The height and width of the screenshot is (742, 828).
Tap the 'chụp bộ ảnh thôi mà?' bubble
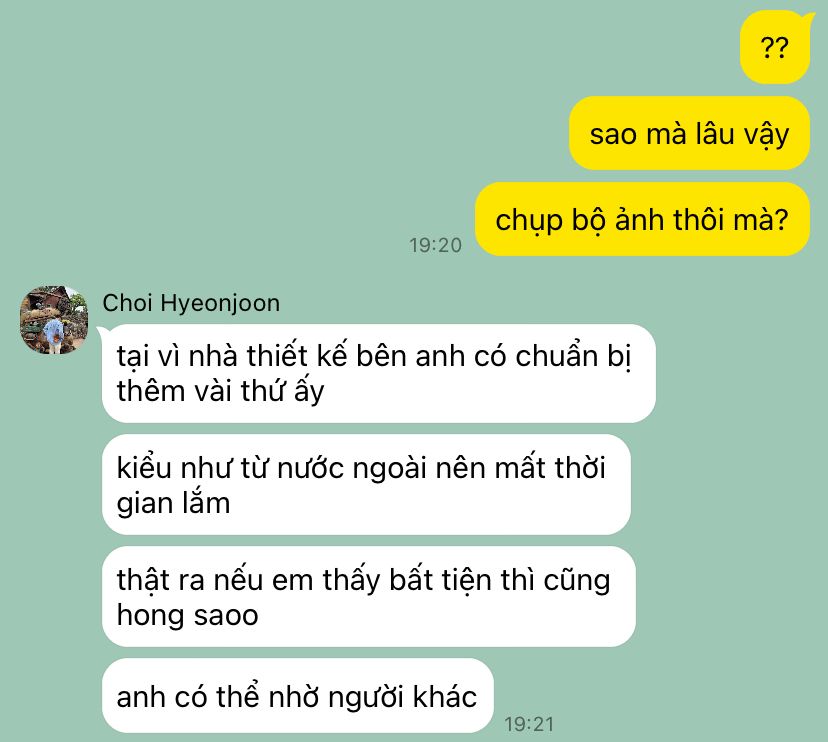tap(642, 219)
